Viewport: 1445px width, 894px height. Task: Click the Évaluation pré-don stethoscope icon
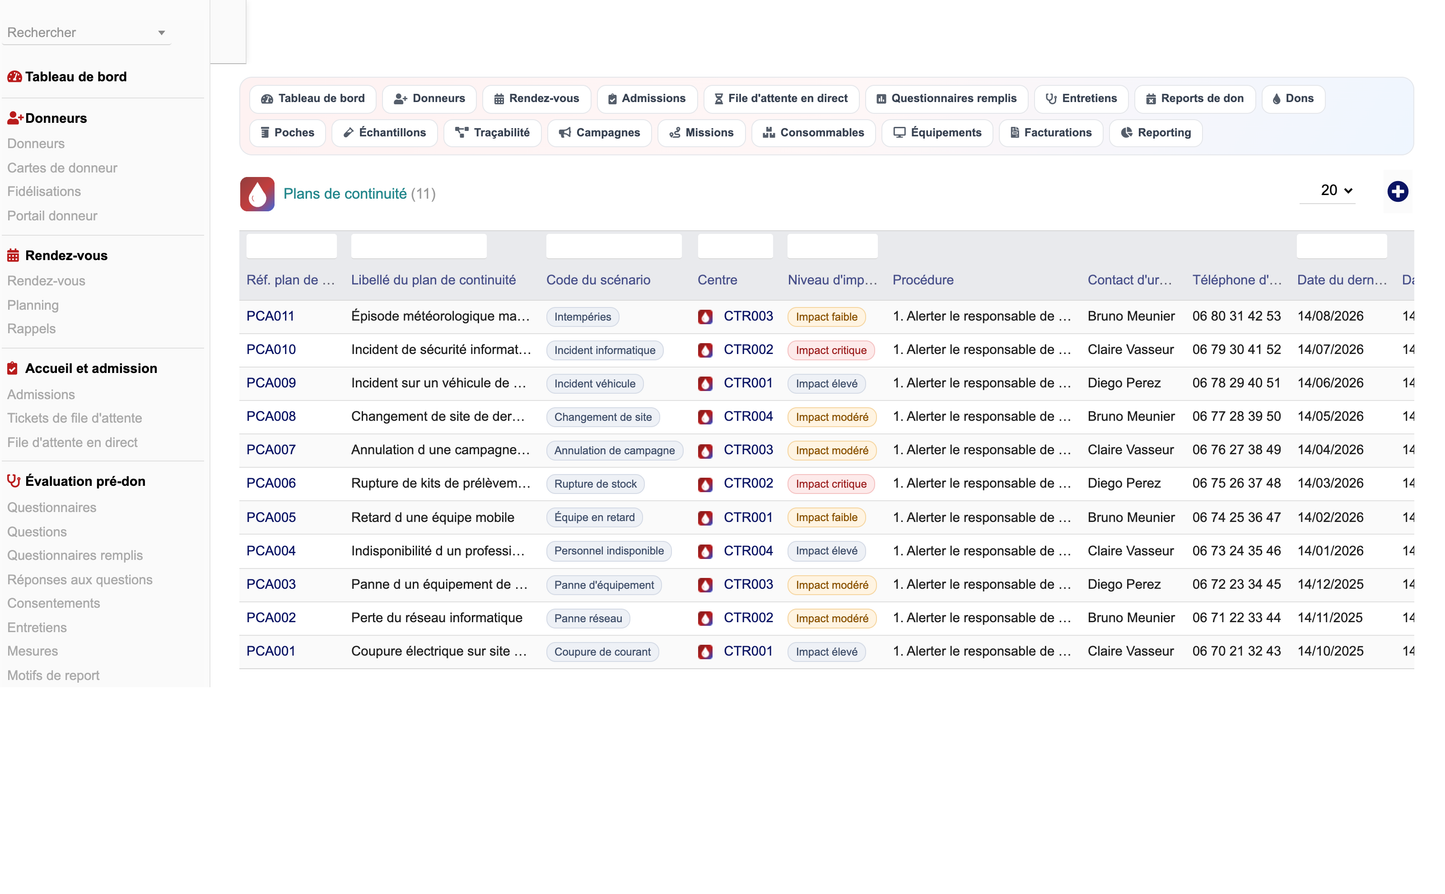[x=13, y=481]
